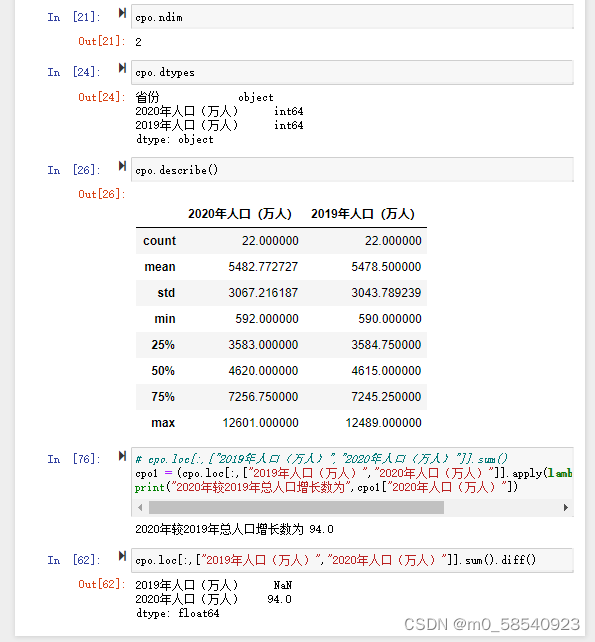Click max value 12489.000000
The image size is (595, 642).
(383, 423)
